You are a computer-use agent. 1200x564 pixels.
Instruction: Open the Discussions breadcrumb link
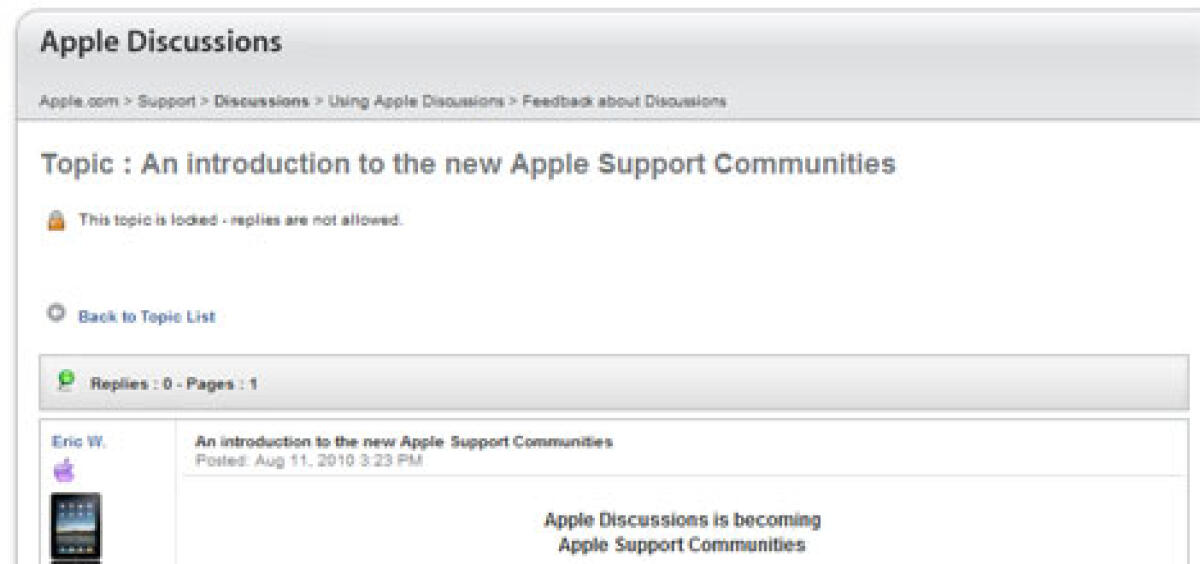click(261, 101)
